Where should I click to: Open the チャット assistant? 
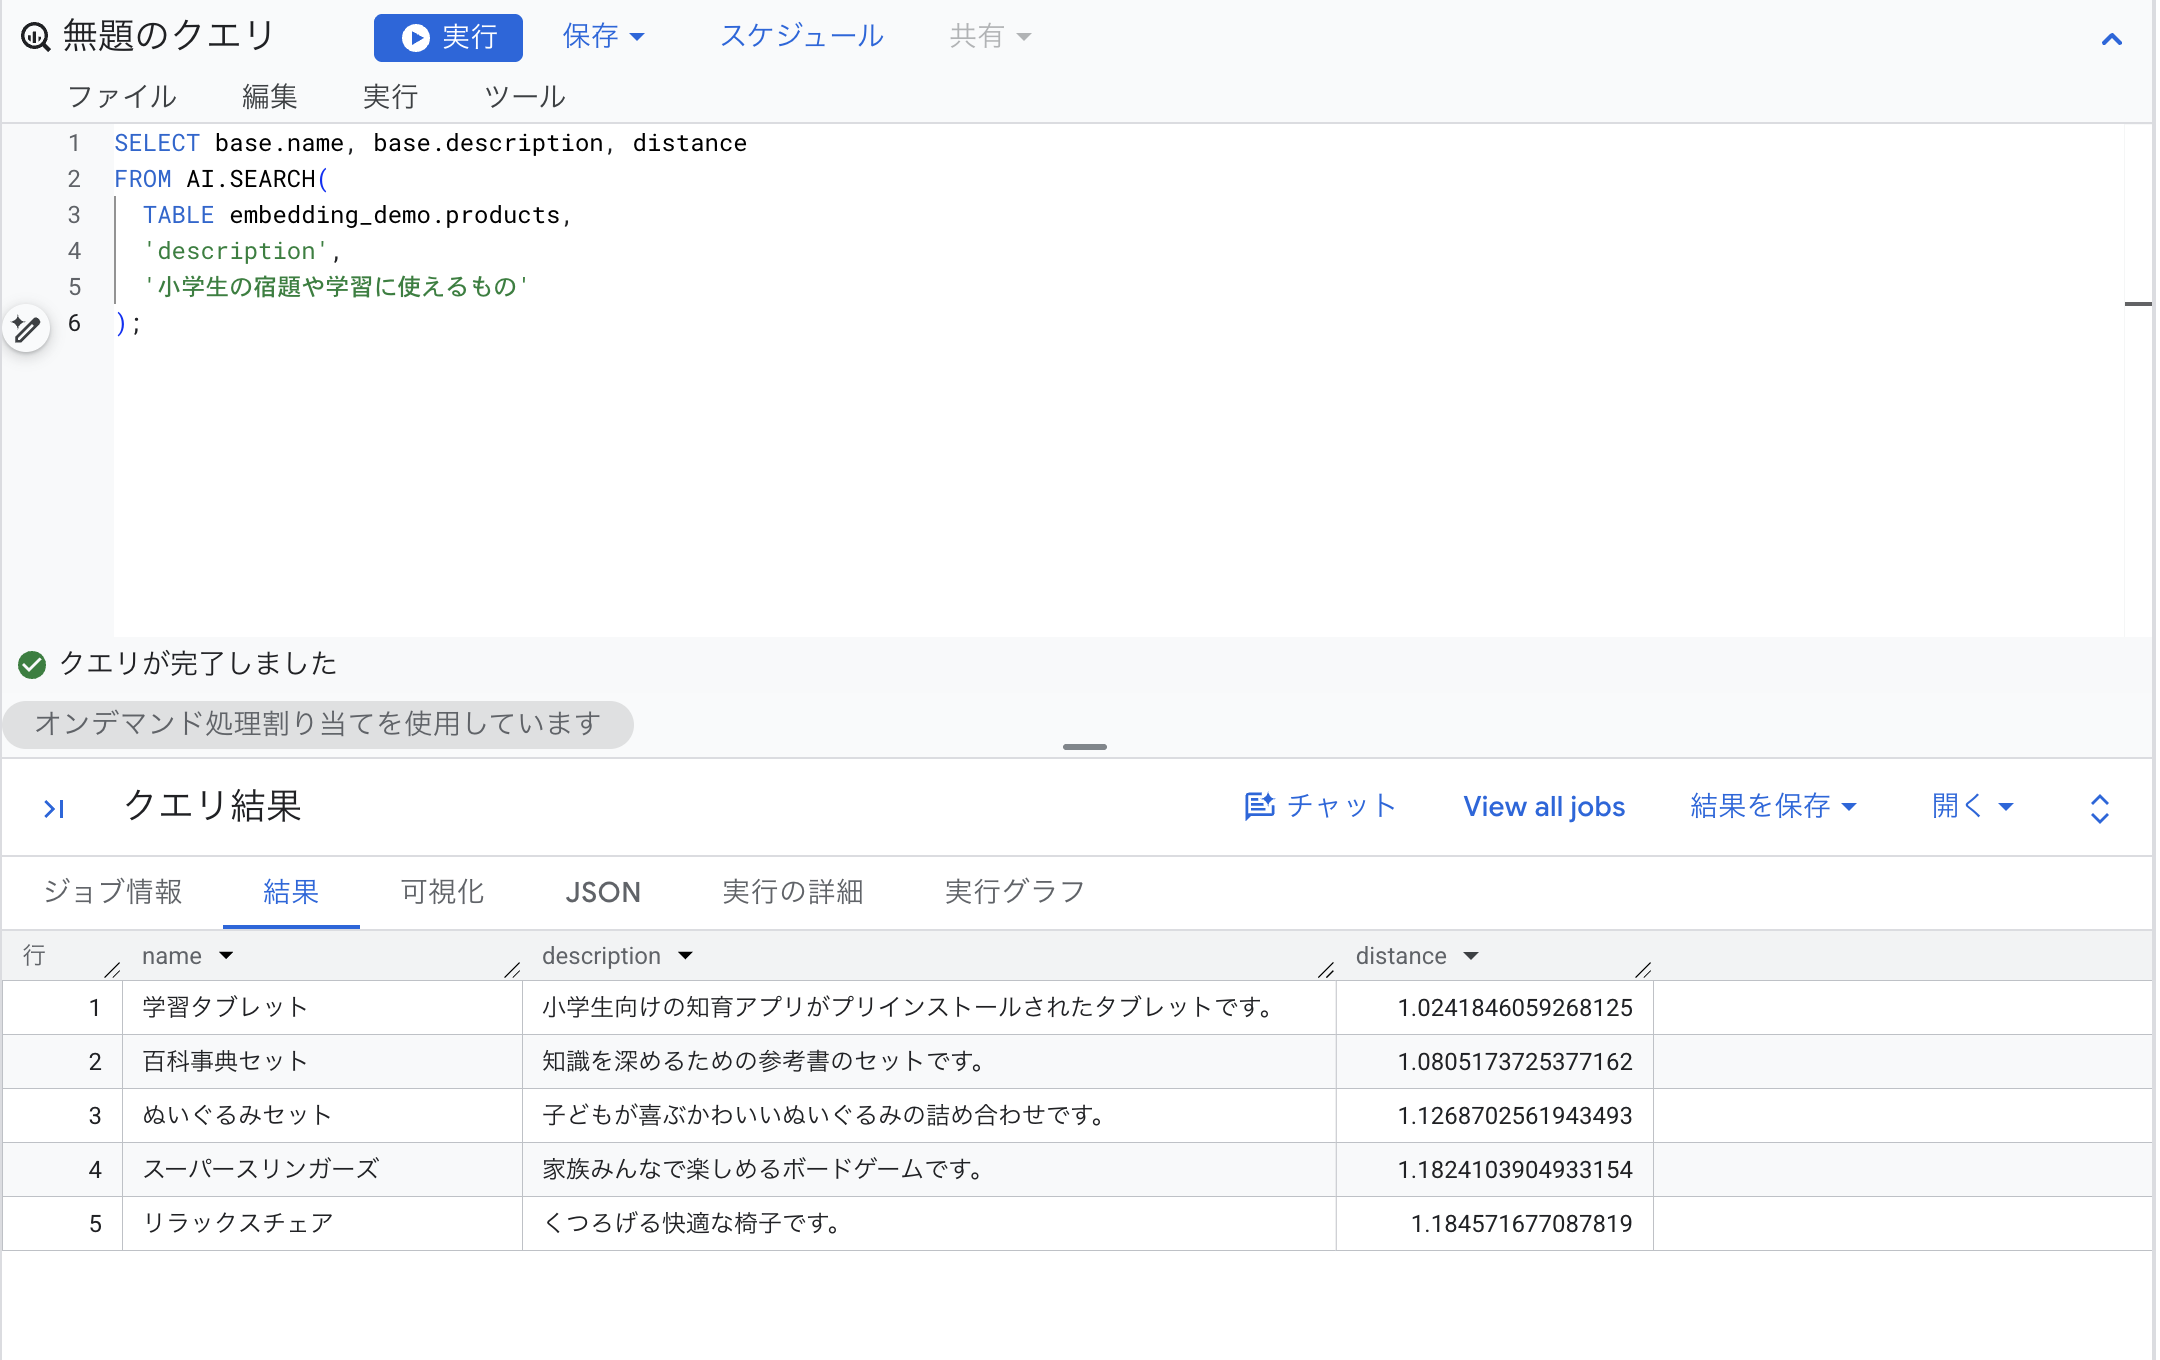pyautogui.click(x=1320, y=806)
